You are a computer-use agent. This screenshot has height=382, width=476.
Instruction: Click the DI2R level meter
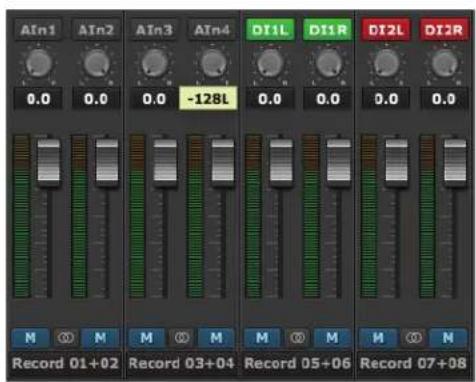tap(427, 216)
